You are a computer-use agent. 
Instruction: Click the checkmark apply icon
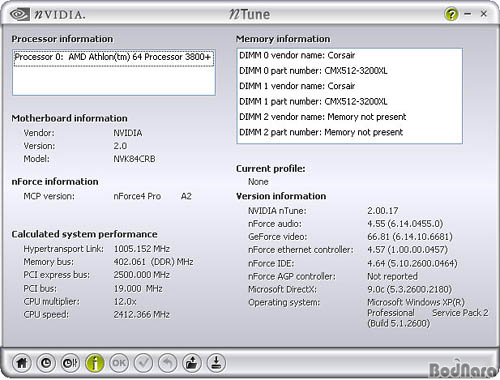tap(143, 363)
